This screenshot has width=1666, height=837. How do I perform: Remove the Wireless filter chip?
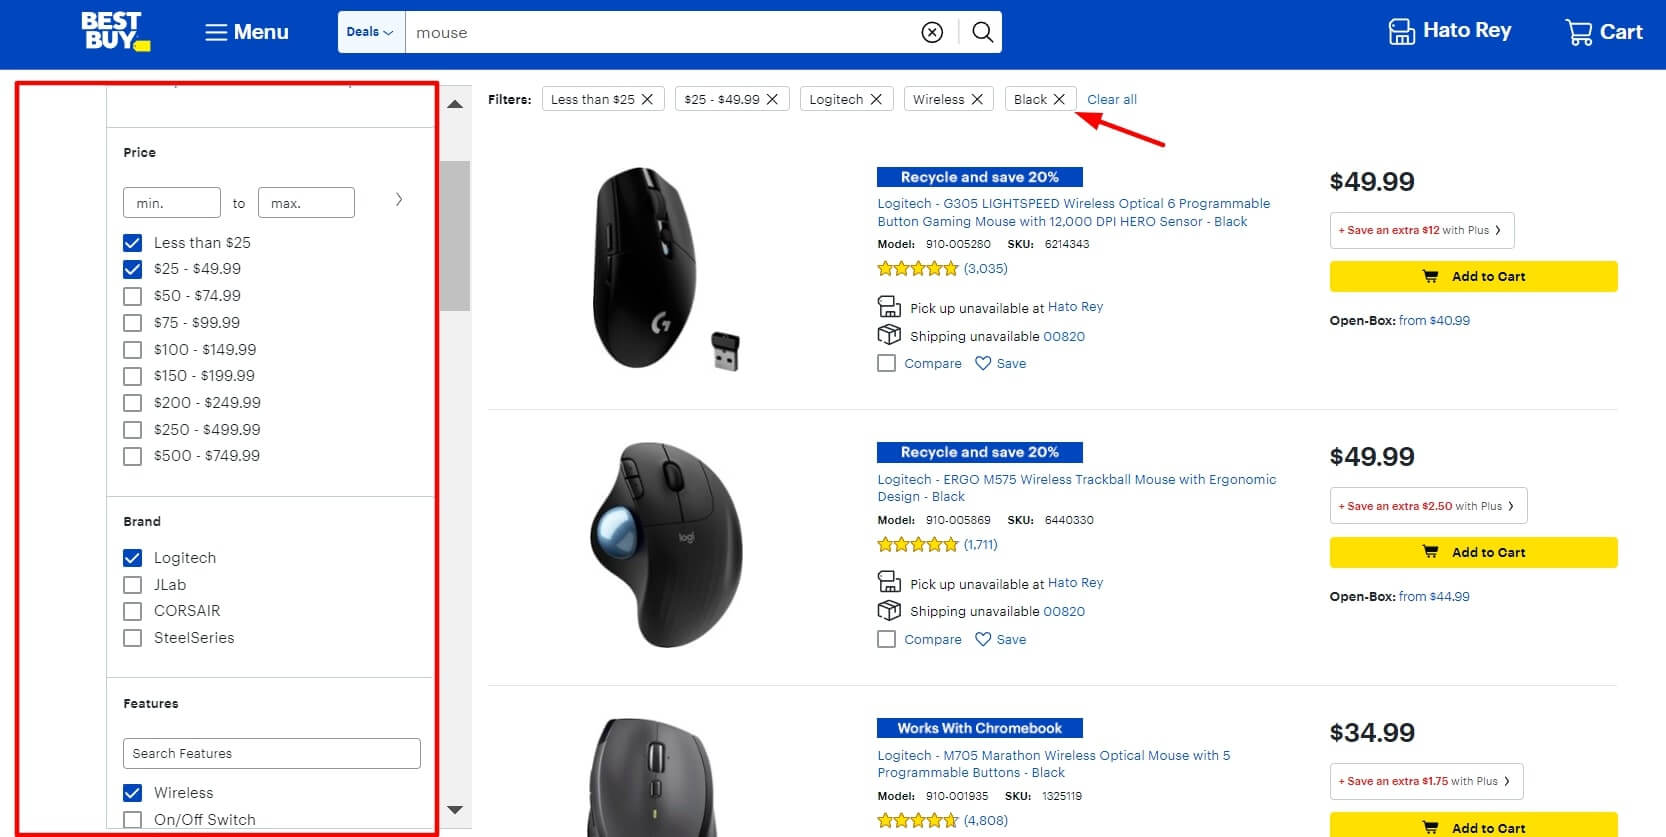977,99
